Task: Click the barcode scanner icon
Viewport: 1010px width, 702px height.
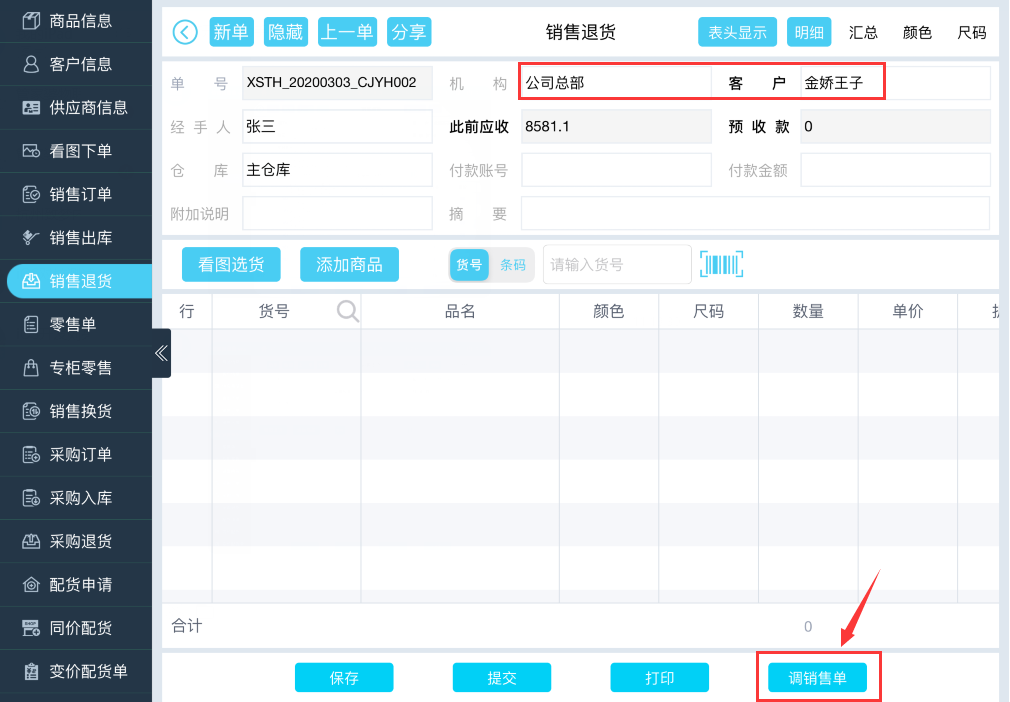Action: click(721, 264)
